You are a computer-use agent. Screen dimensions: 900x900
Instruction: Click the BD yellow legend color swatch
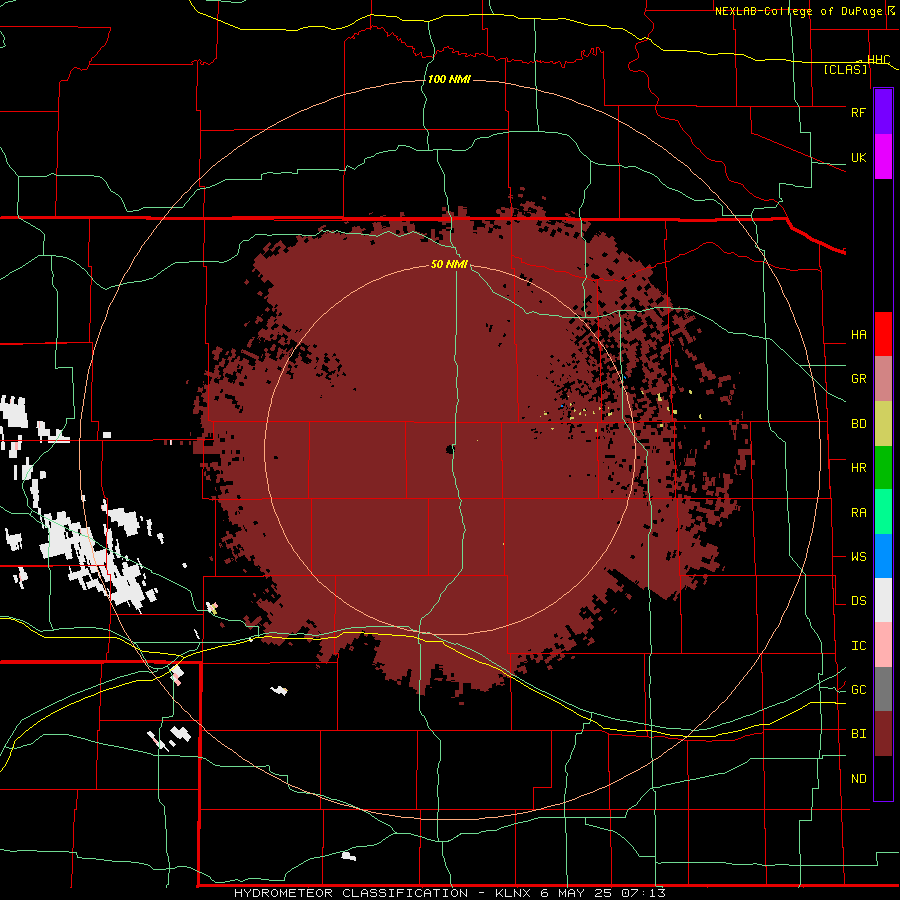883,424
